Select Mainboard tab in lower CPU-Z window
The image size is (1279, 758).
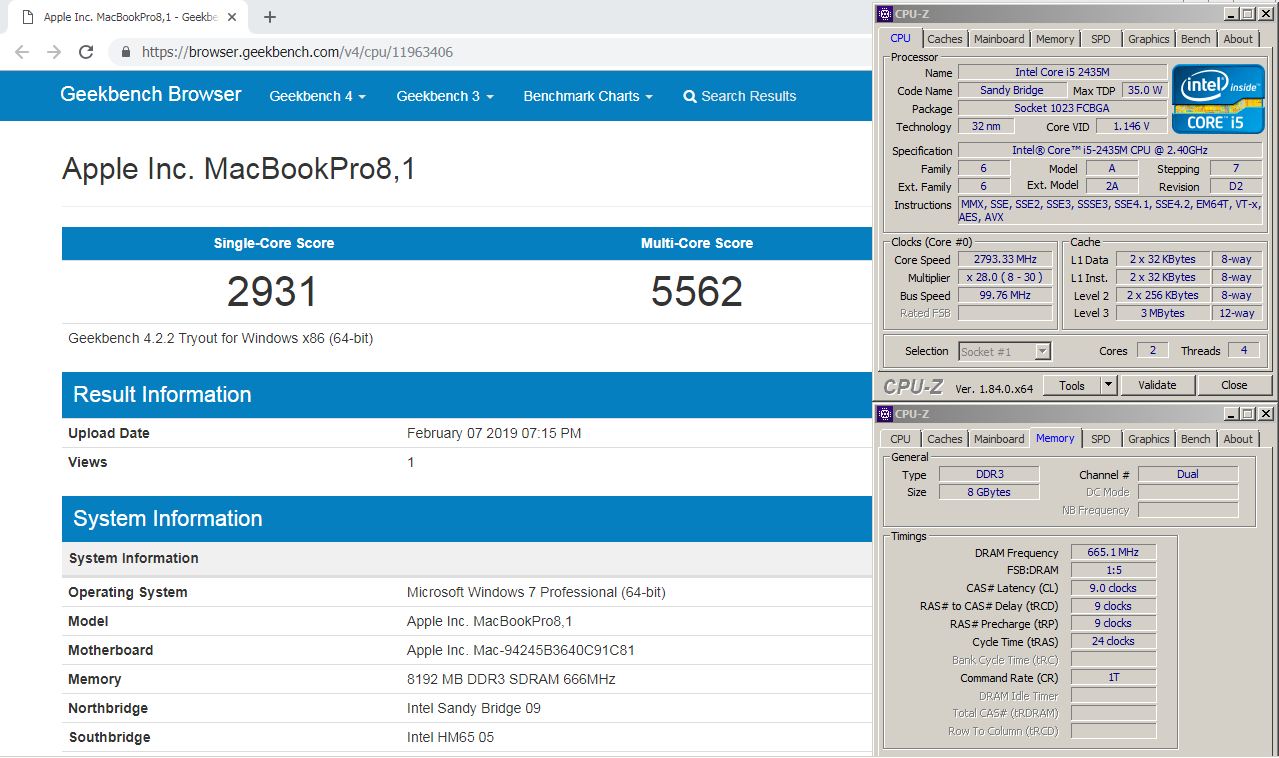(x=999, y=439)
